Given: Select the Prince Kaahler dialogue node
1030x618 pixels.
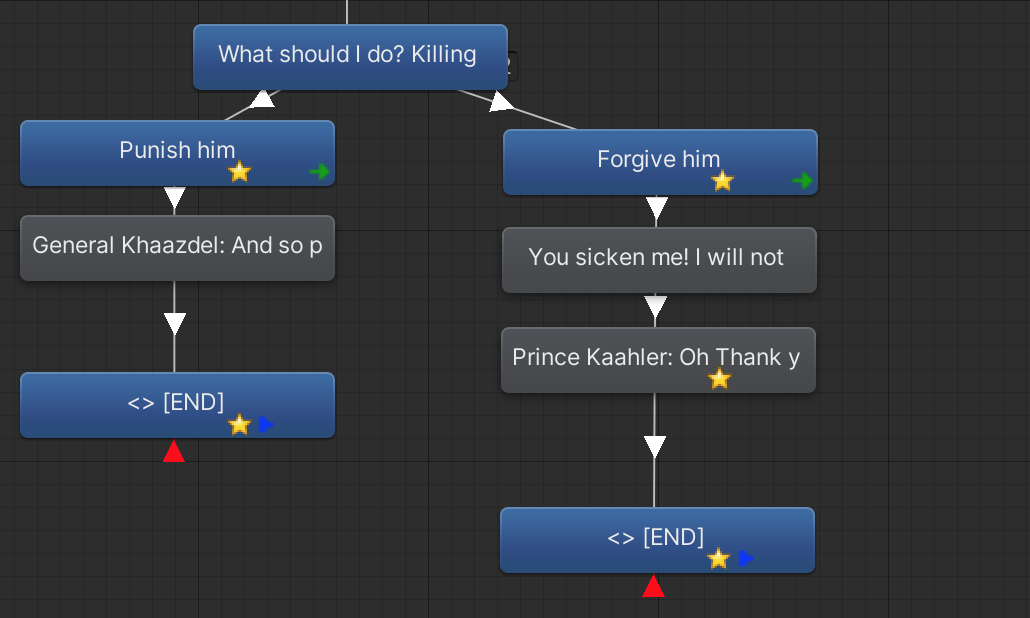Looking at the screenshot, I should [x=658, y=361].
